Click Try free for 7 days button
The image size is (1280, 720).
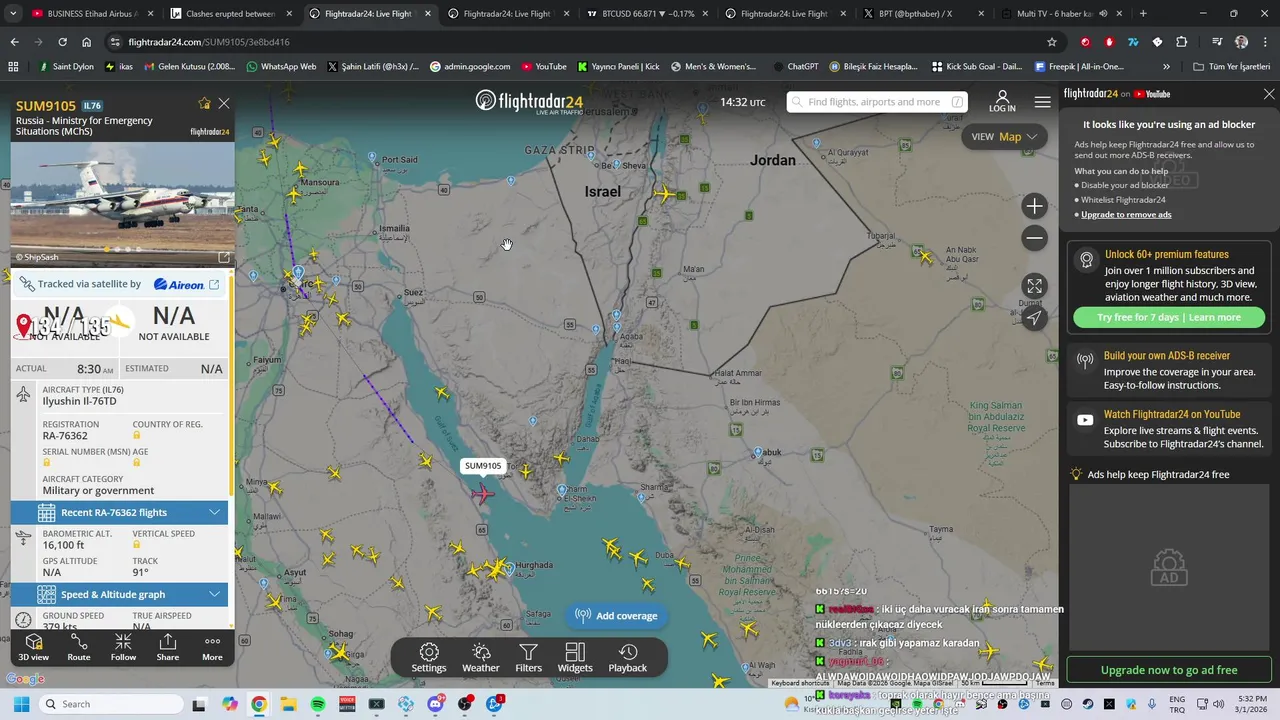(x=1169, y=317)
